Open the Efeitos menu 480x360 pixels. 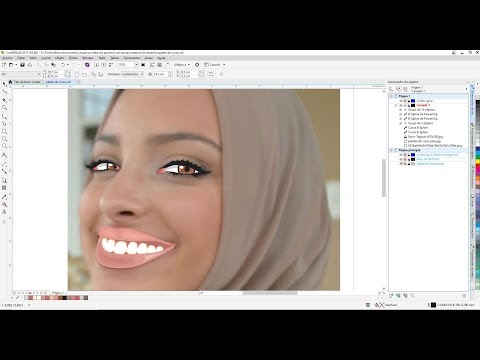point(73,58)
